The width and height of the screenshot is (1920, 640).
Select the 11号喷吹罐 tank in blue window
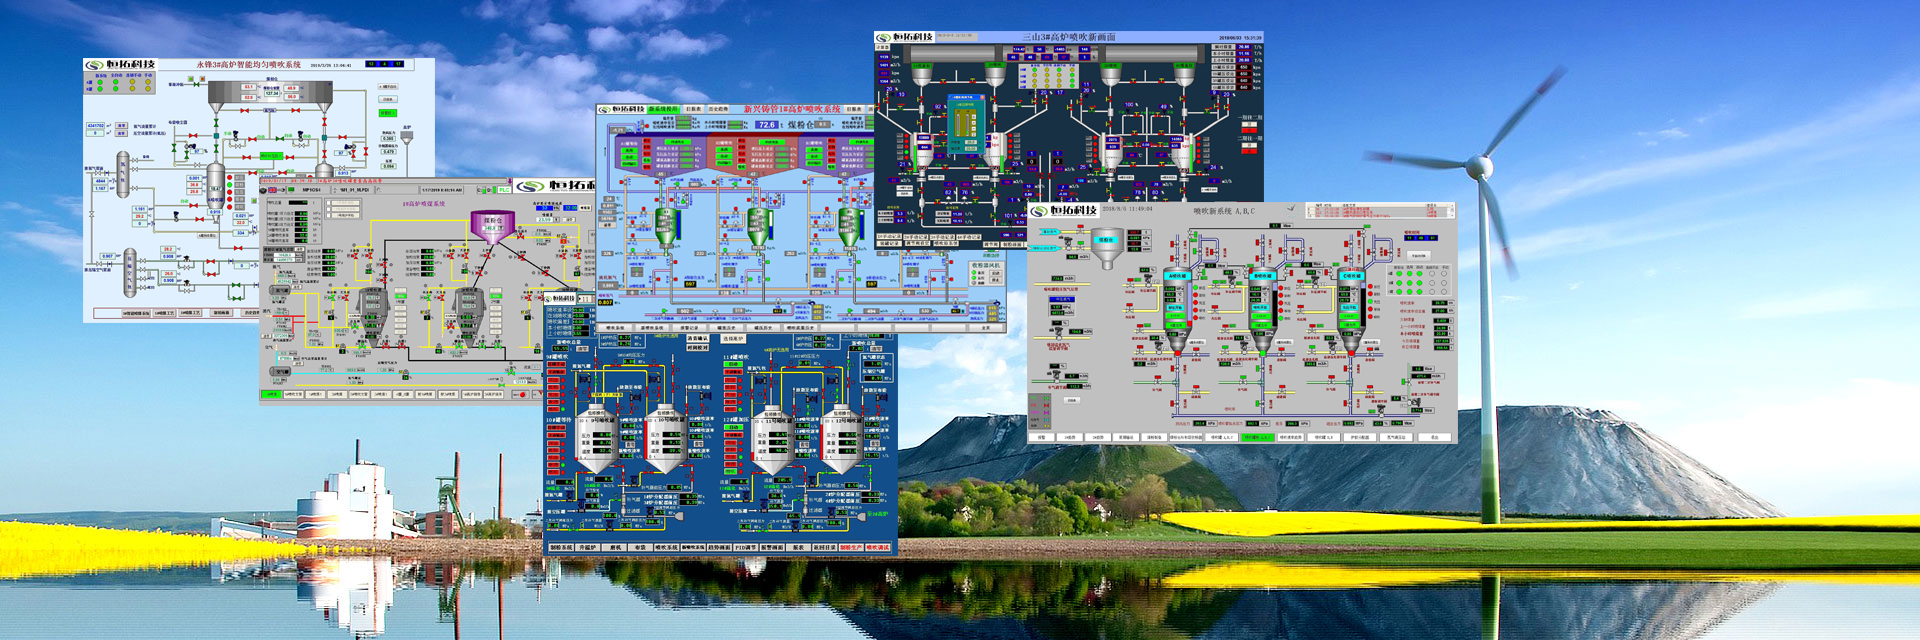[773, 438]
